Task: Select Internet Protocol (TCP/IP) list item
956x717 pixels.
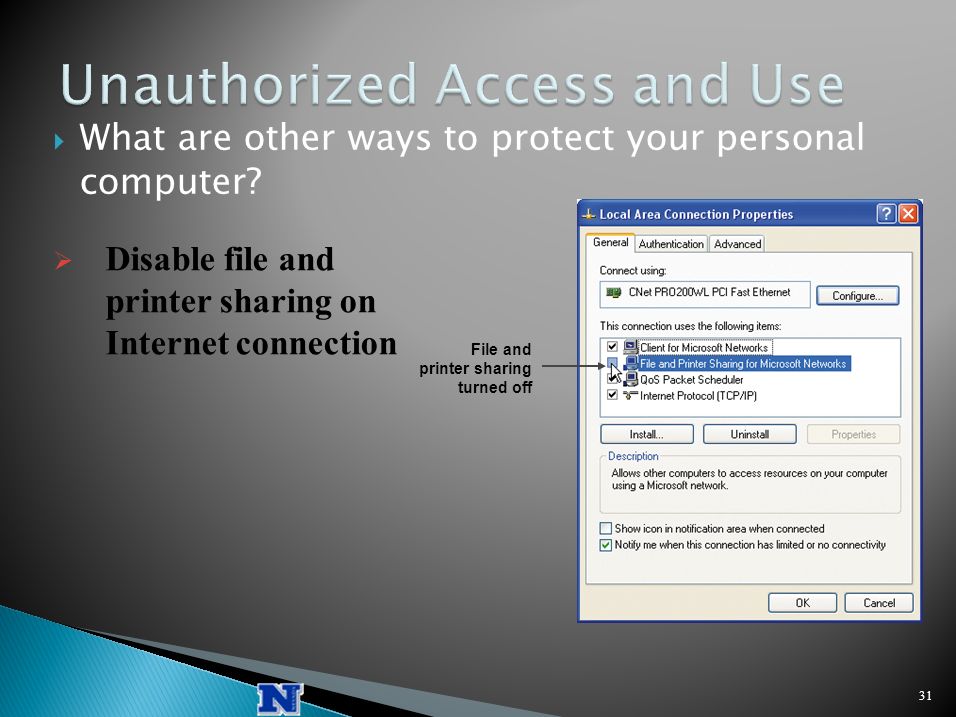Action: point(698,396)
